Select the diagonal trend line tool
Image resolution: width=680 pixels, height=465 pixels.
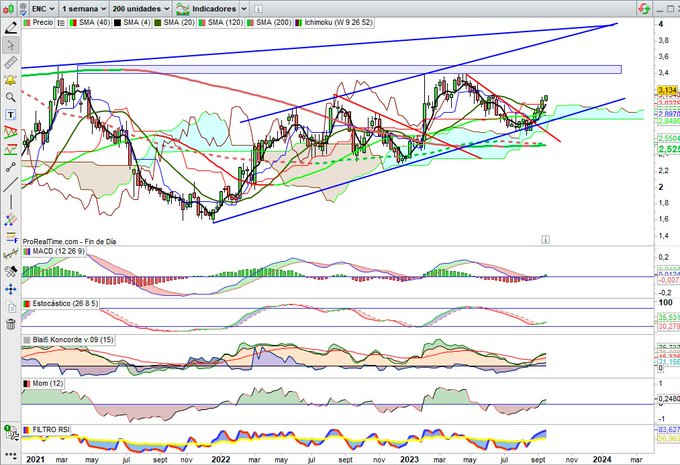coord(10,184)
